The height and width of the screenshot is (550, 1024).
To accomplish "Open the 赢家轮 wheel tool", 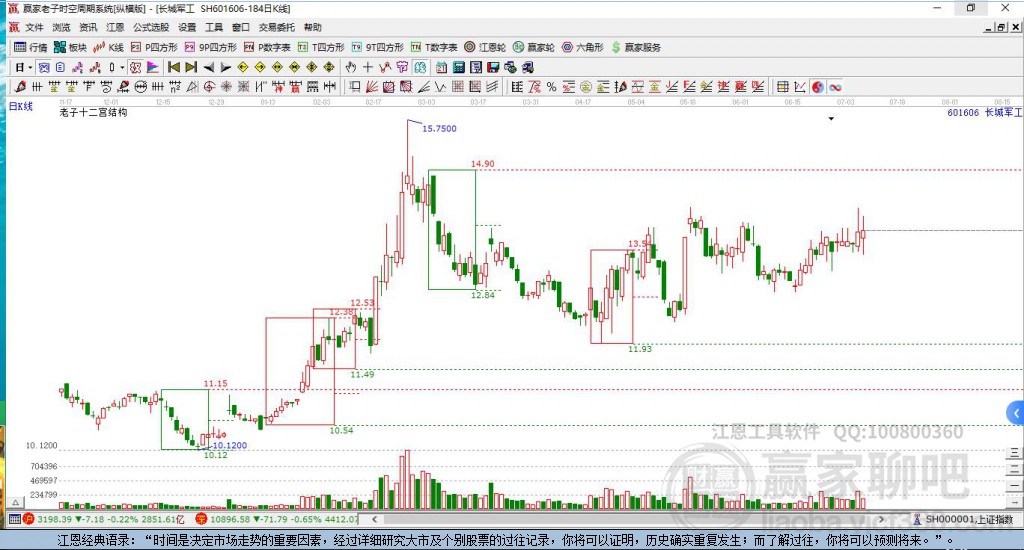I will pyautogui.click(x=534, y=47).
